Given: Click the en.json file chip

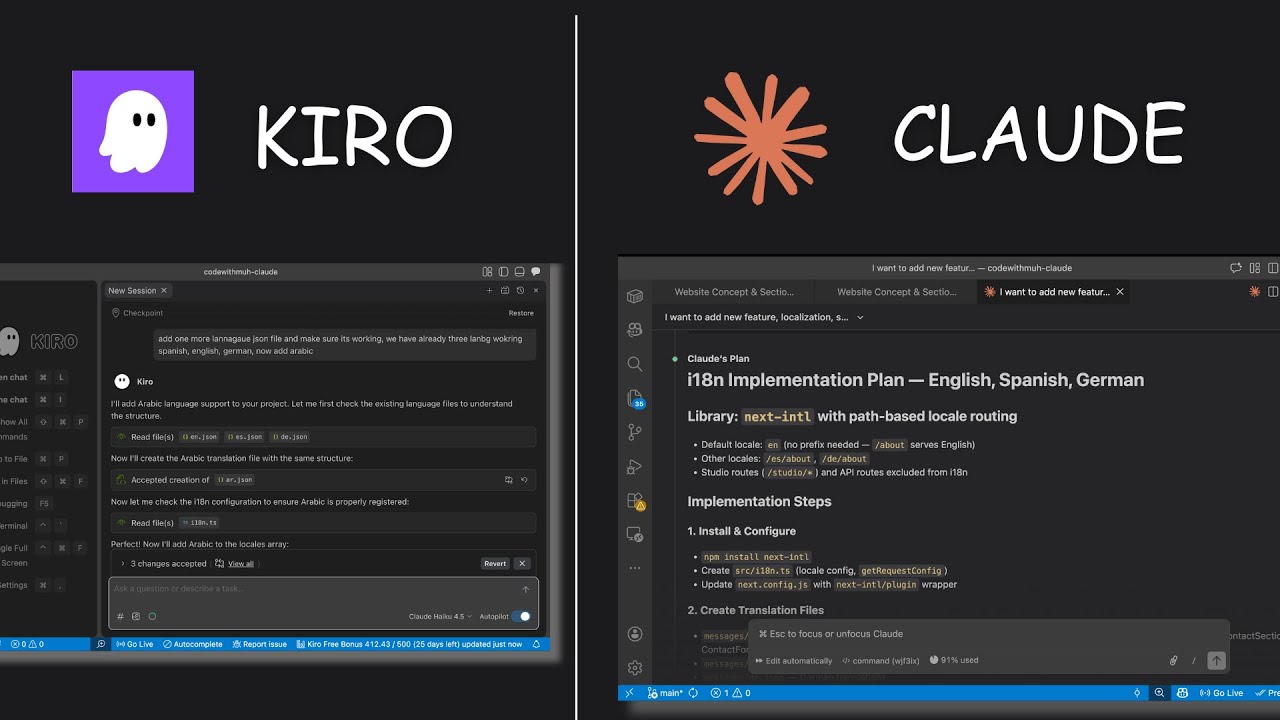Looking at the screenshot, I should coord(199,437).
